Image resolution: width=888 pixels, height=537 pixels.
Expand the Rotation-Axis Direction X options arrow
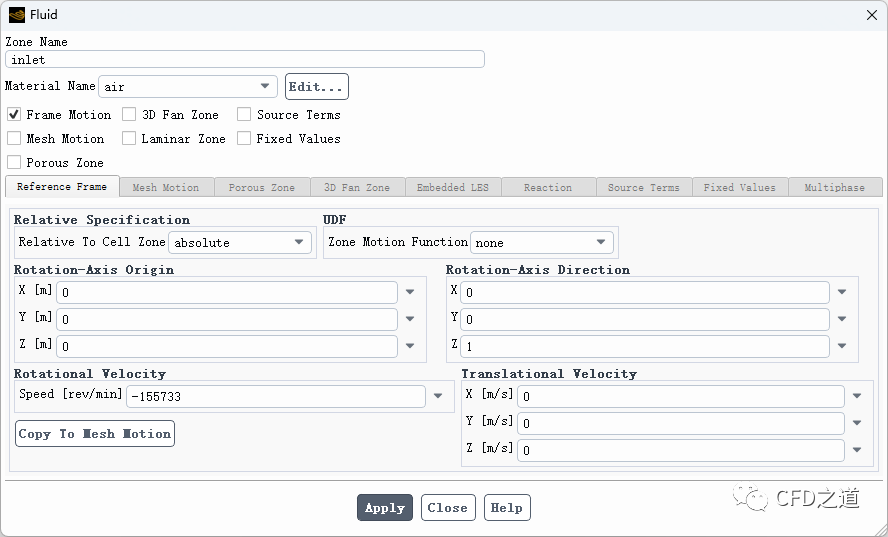pos(842,292)
